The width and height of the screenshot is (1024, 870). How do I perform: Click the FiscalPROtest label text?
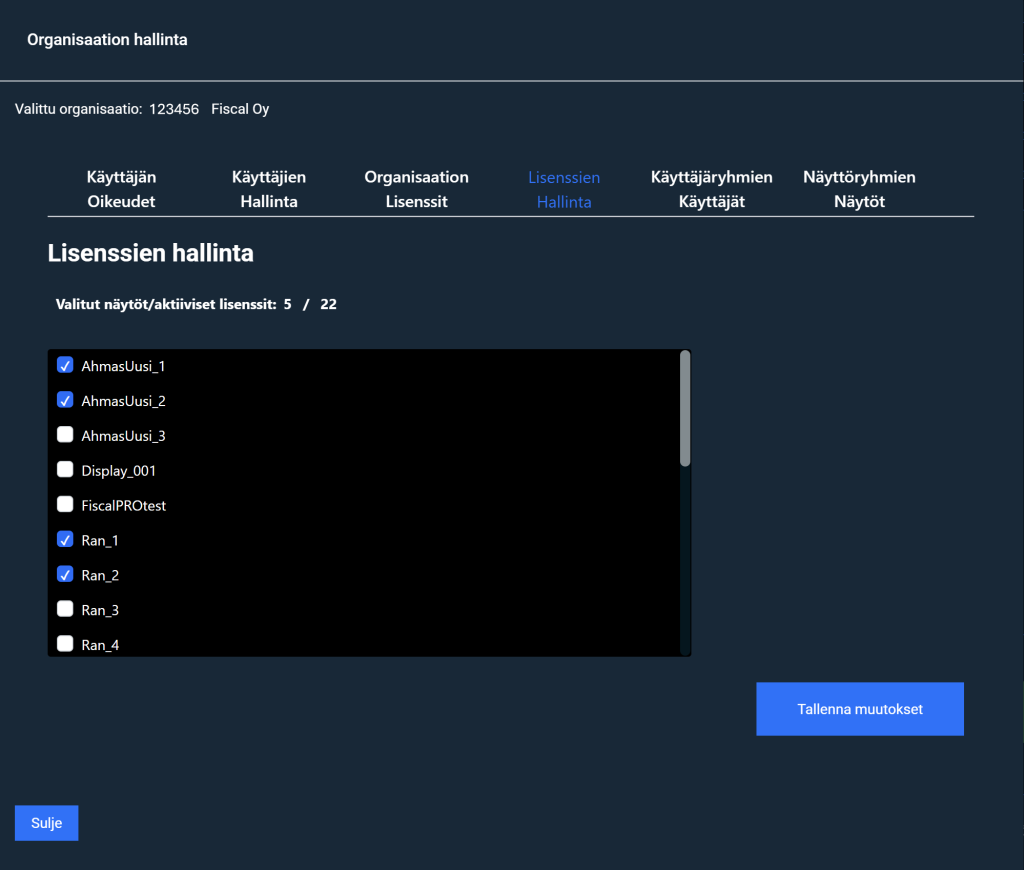pos(124,506)
